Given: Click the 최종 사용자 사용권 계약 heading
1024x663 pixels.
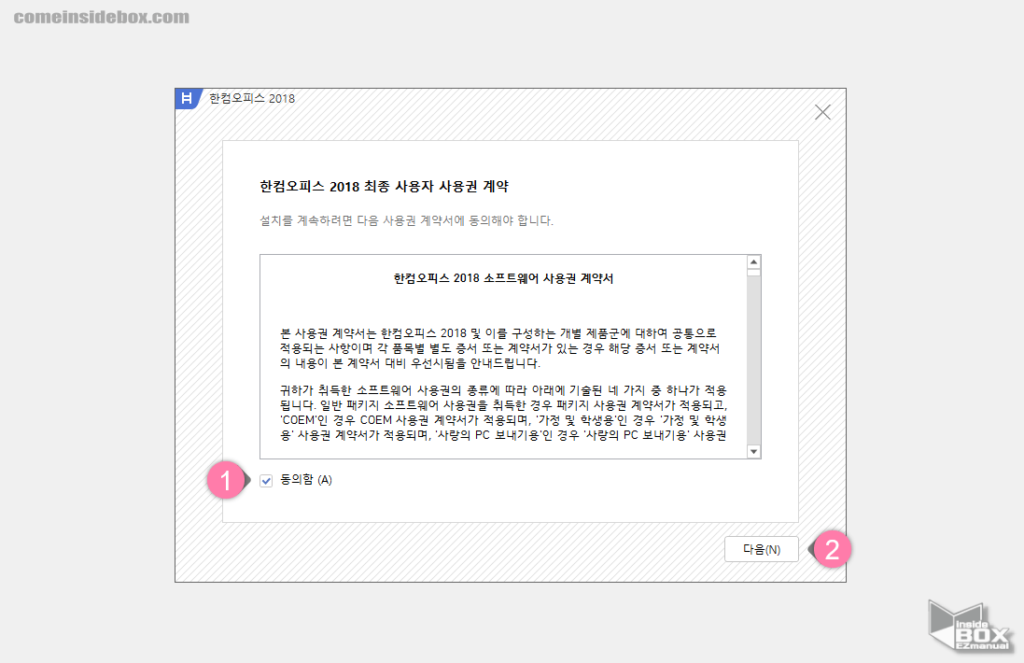Looking at the screenshot, I should tap(385, 186).
